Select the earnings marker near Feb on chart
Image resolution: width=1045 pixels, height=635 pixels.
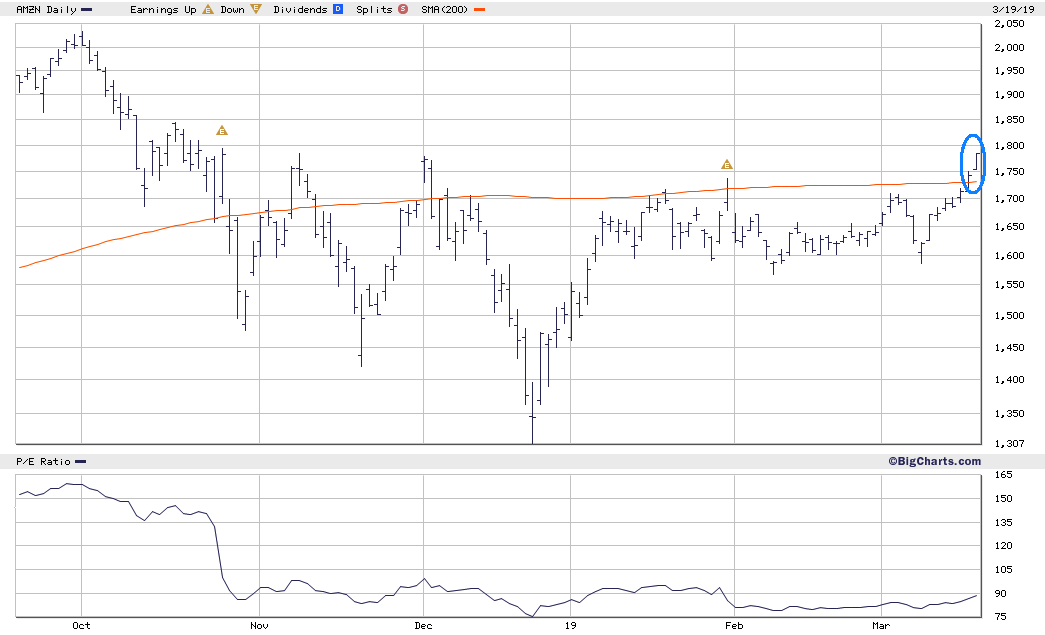click(x=726, y=165)
